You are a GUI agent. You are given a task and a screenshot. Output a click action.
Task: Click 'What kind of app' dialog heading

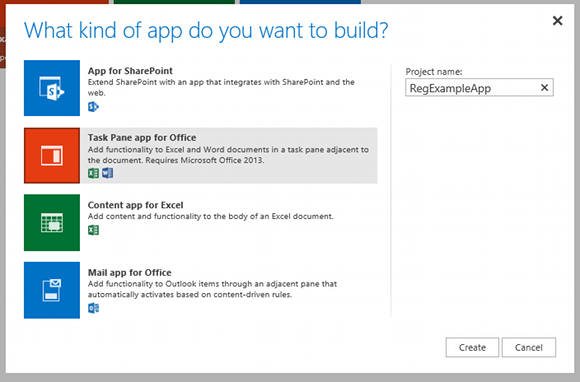point(206,30)
